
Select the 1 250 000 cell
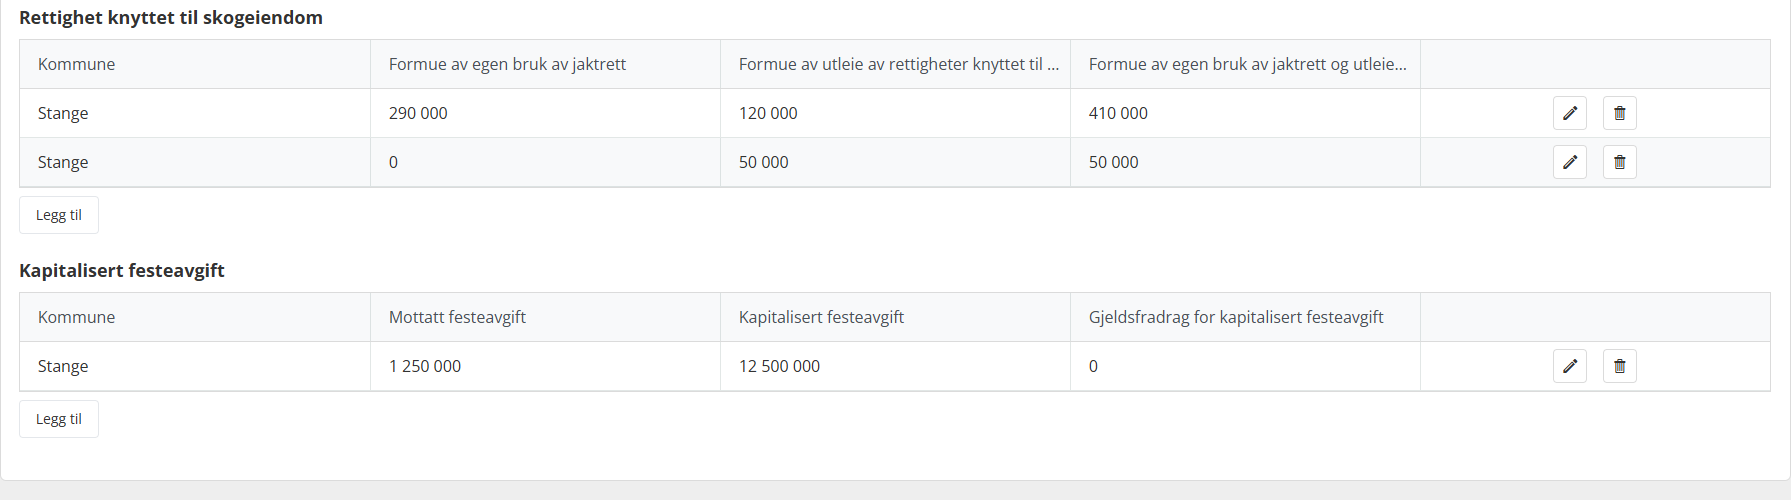coord(545,366)
